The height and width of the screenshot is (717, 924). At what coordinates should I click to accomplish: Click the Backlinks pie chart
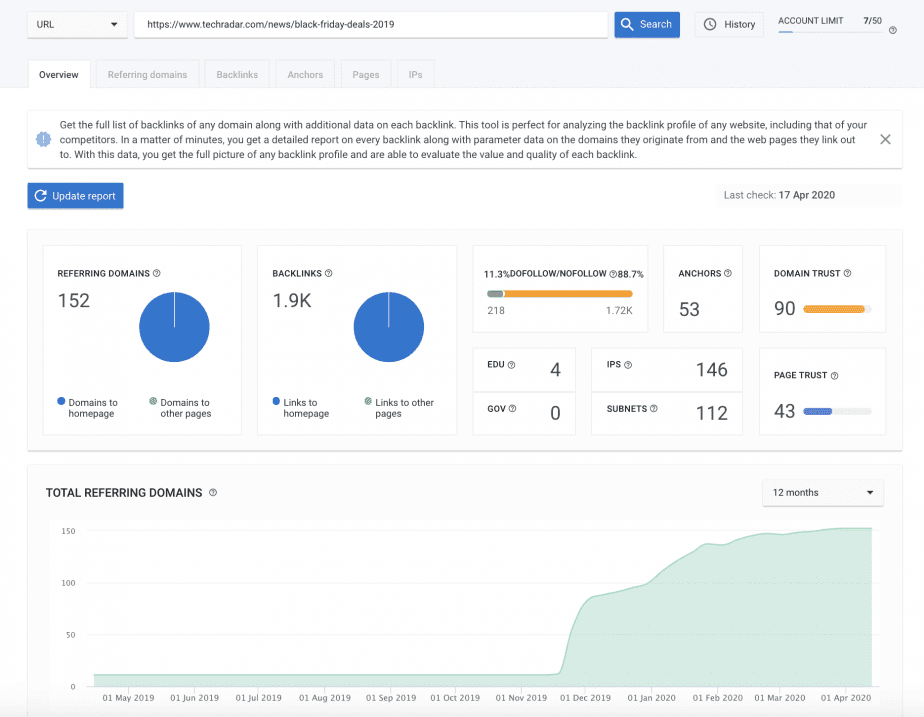tap(389, 327)
